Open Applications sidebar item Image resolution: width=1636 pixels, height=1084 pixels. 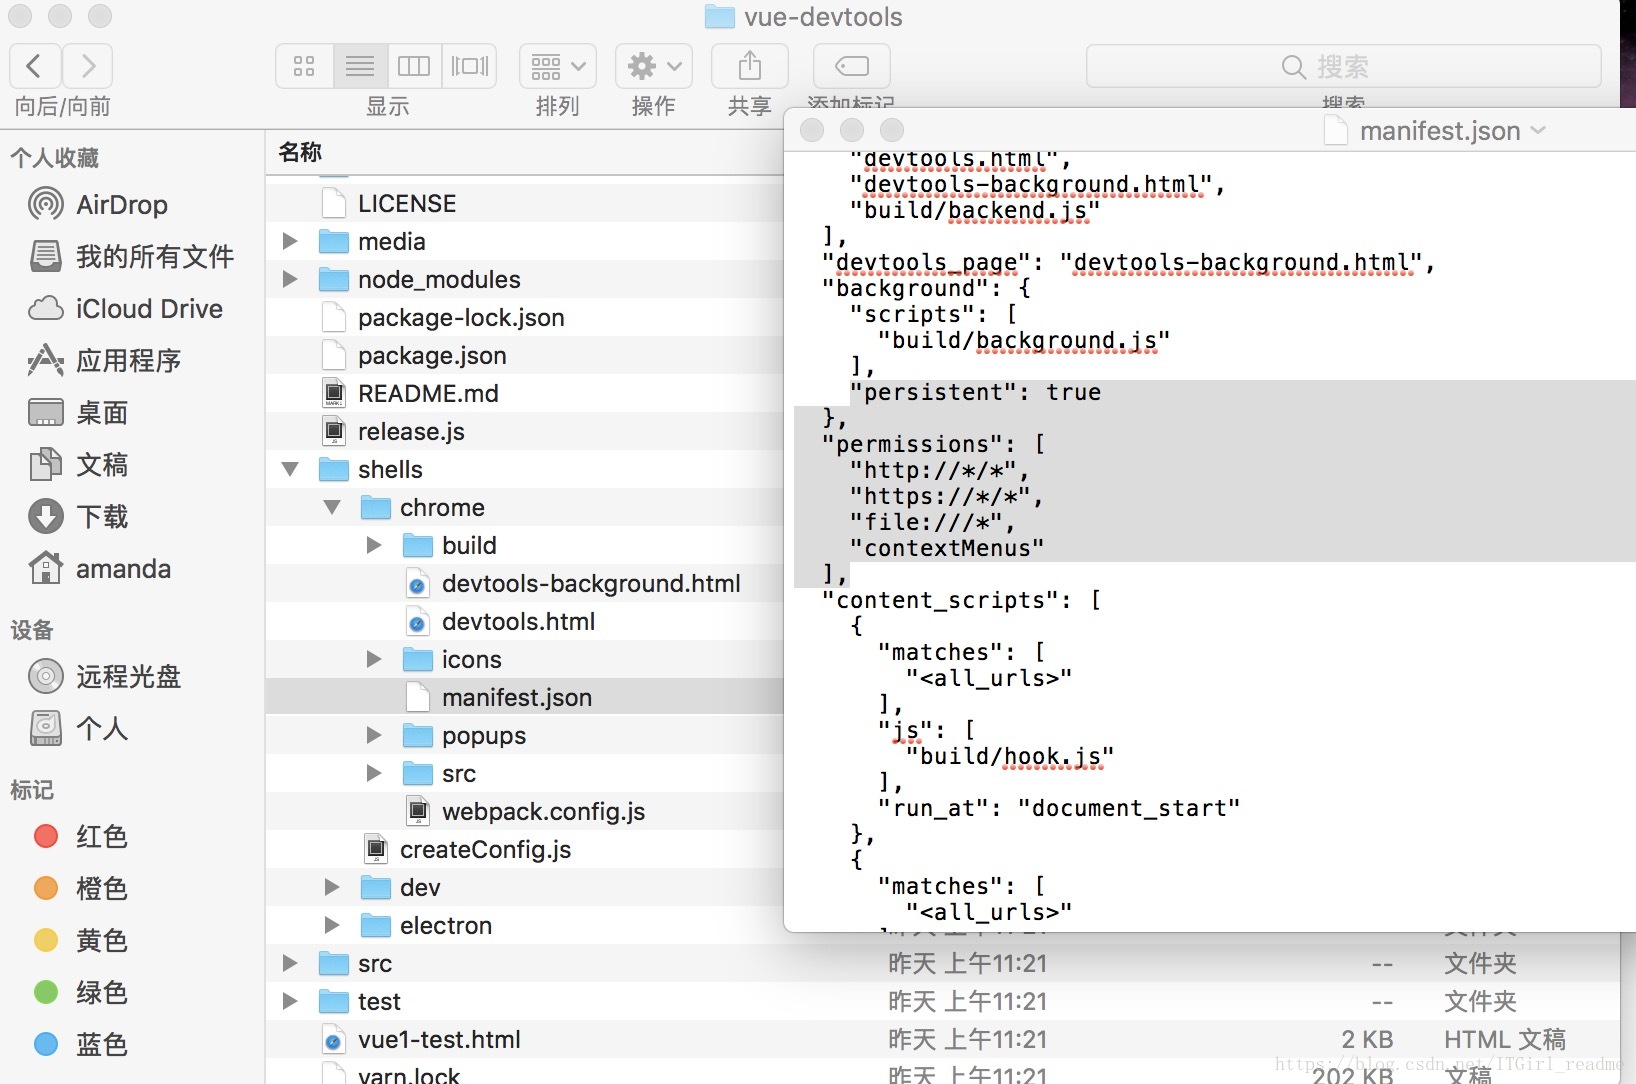[104, 361]
